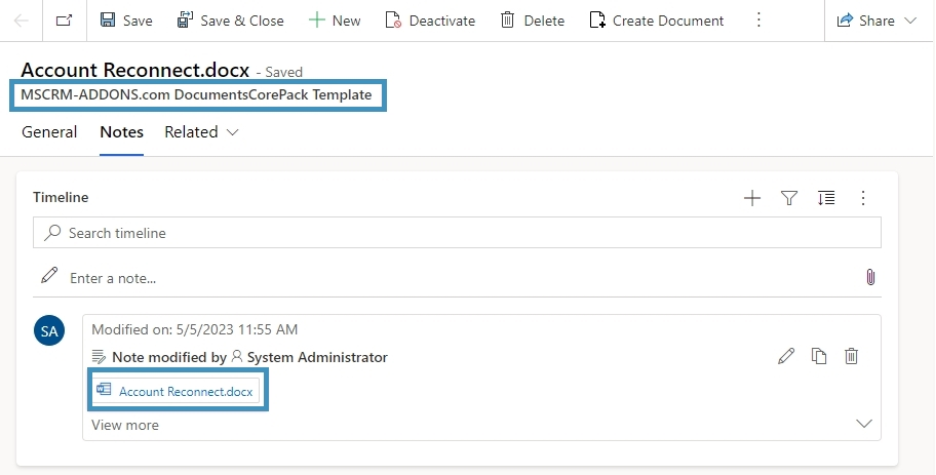
Task: Click Create Document button
Action: click(657, 20)
